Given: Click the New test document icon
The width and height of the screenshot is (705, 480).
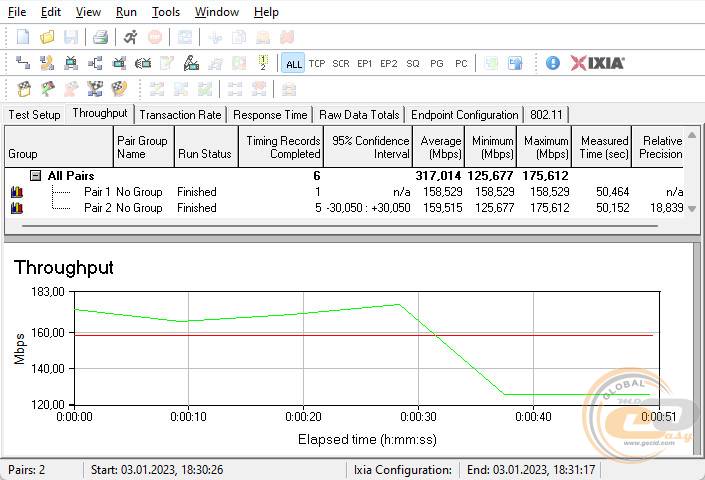Looking at the screenshot, I should 23,37.
